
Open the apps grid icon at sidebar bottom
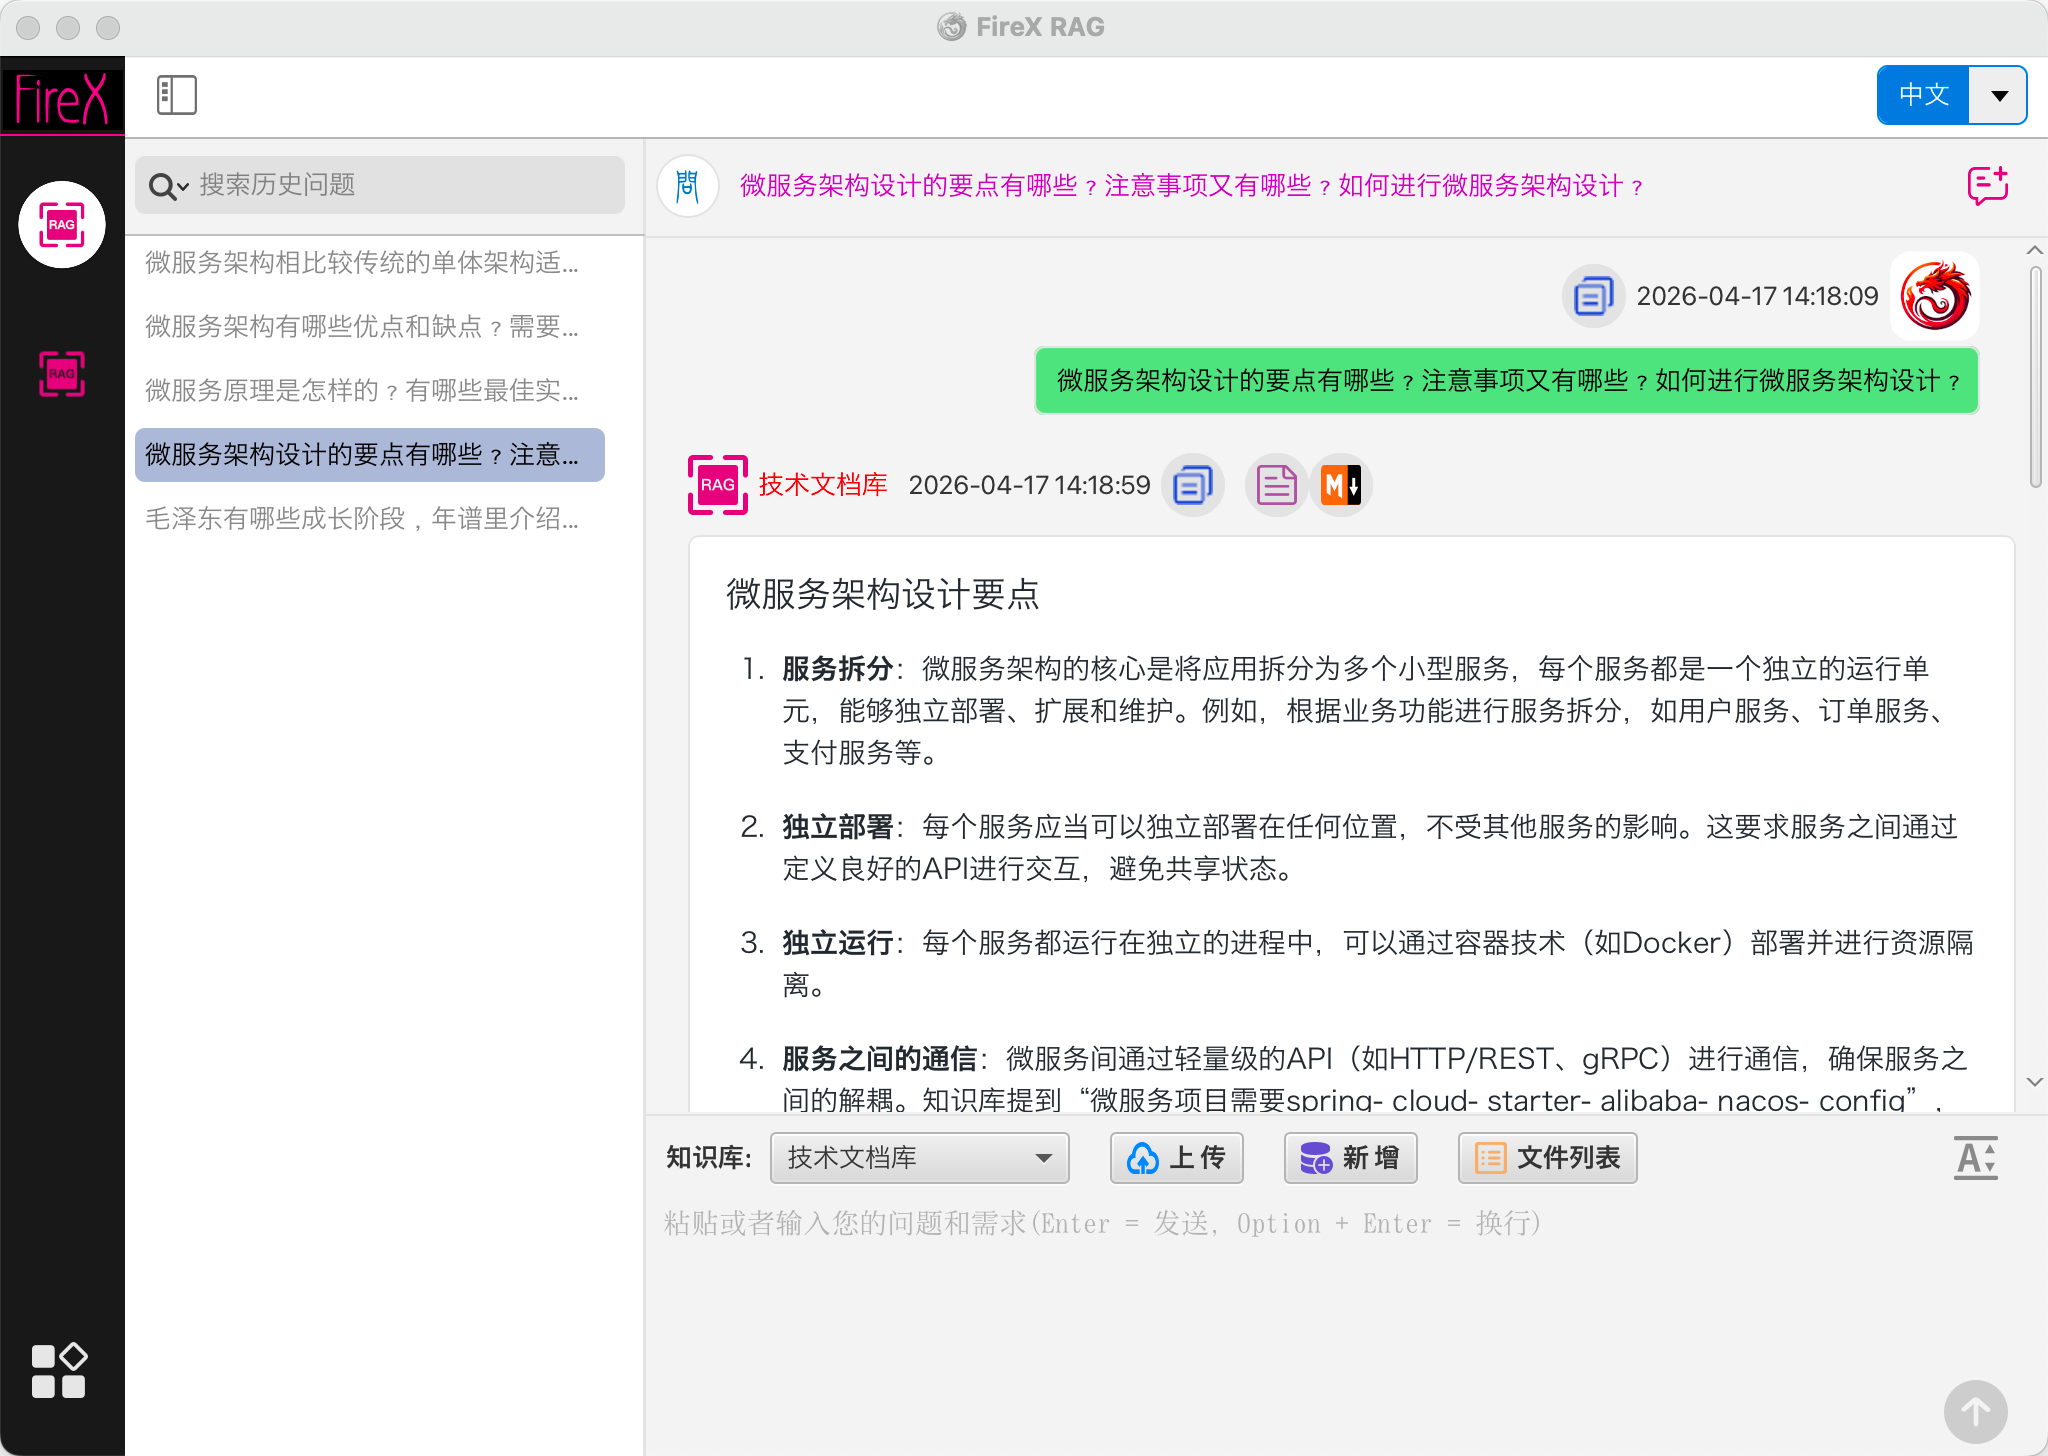pyautogui.click(x=60, y=1369)
